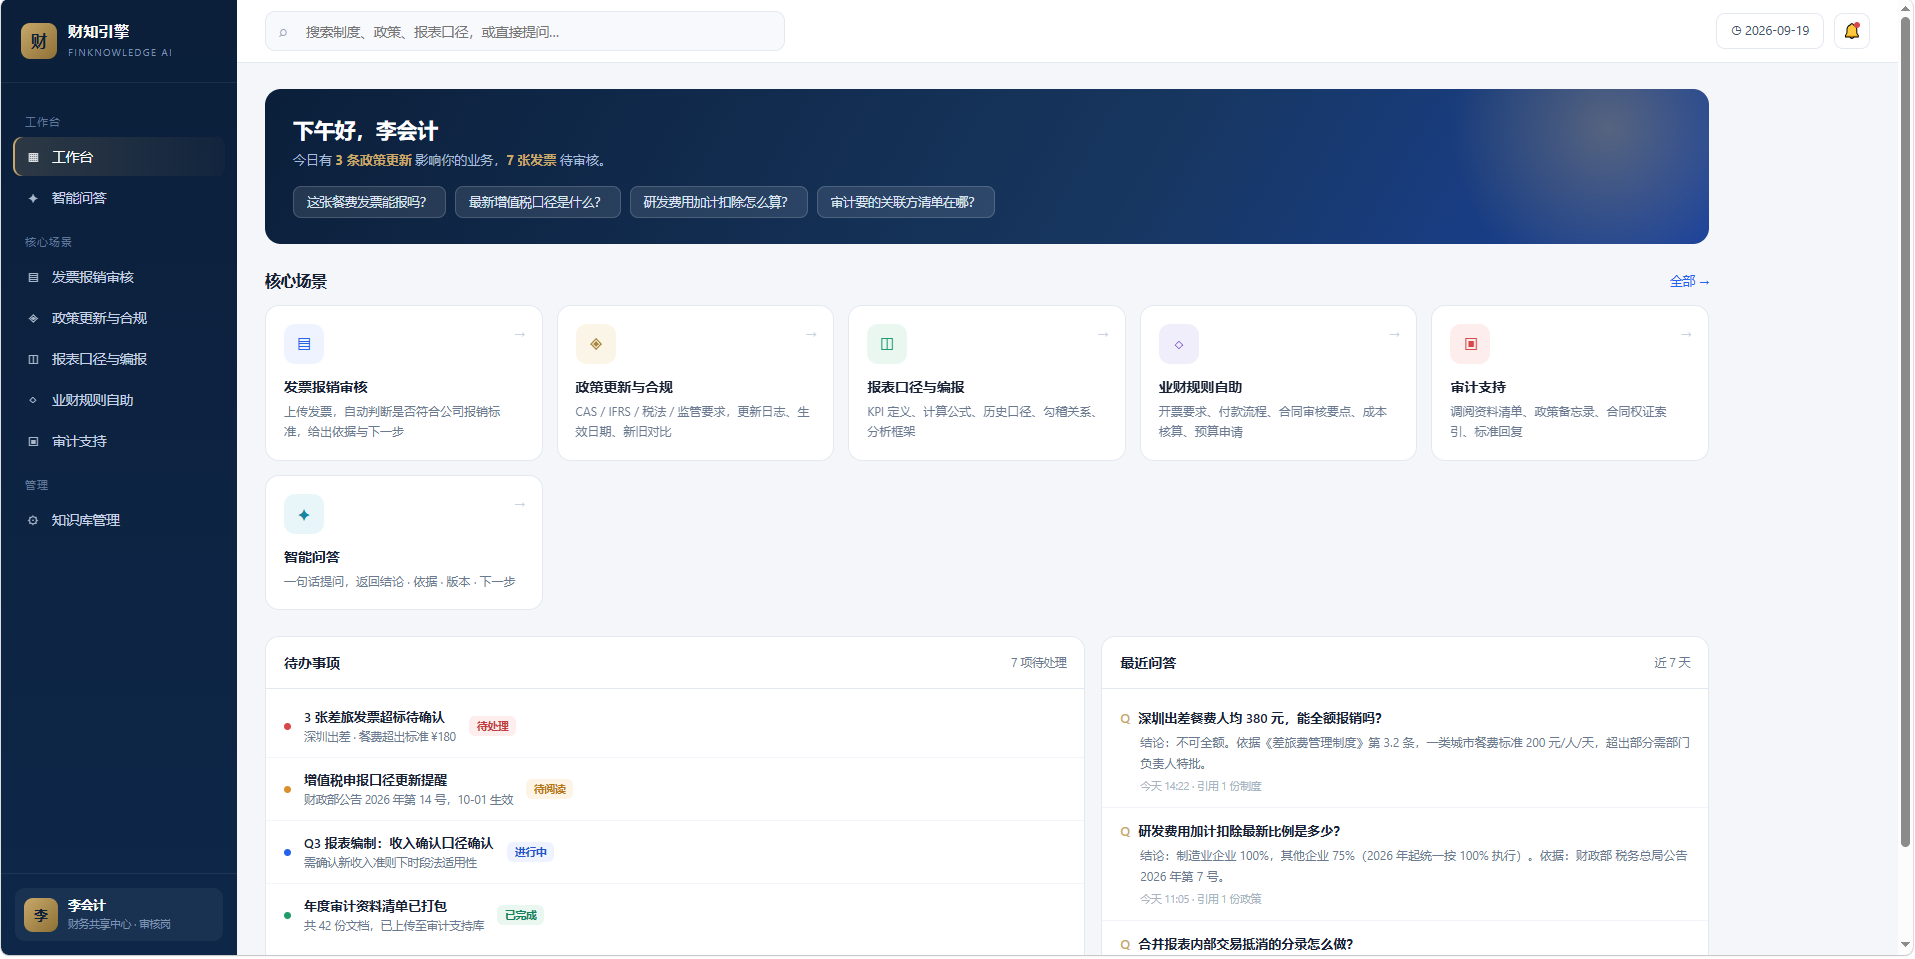This screenshot has width=1915, height=959.
Task: Click the 进行中 status tag
Action: coord(531,852)
